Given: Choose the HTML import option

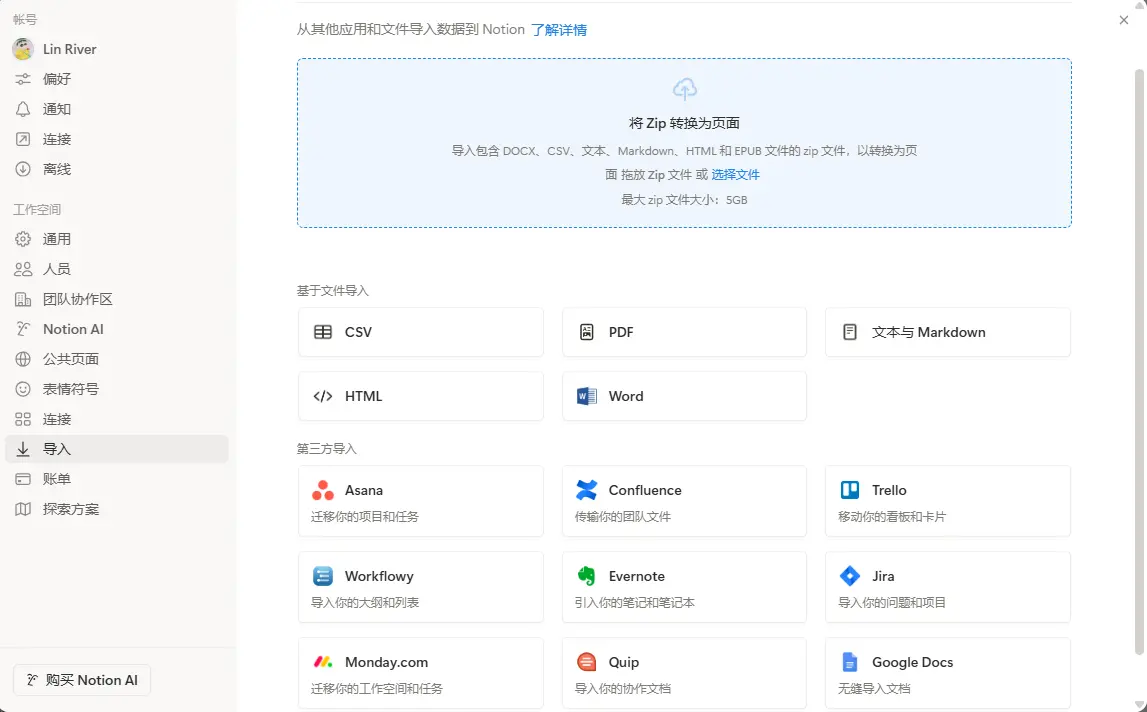Looking at the screenshot, I should (421, 397).
